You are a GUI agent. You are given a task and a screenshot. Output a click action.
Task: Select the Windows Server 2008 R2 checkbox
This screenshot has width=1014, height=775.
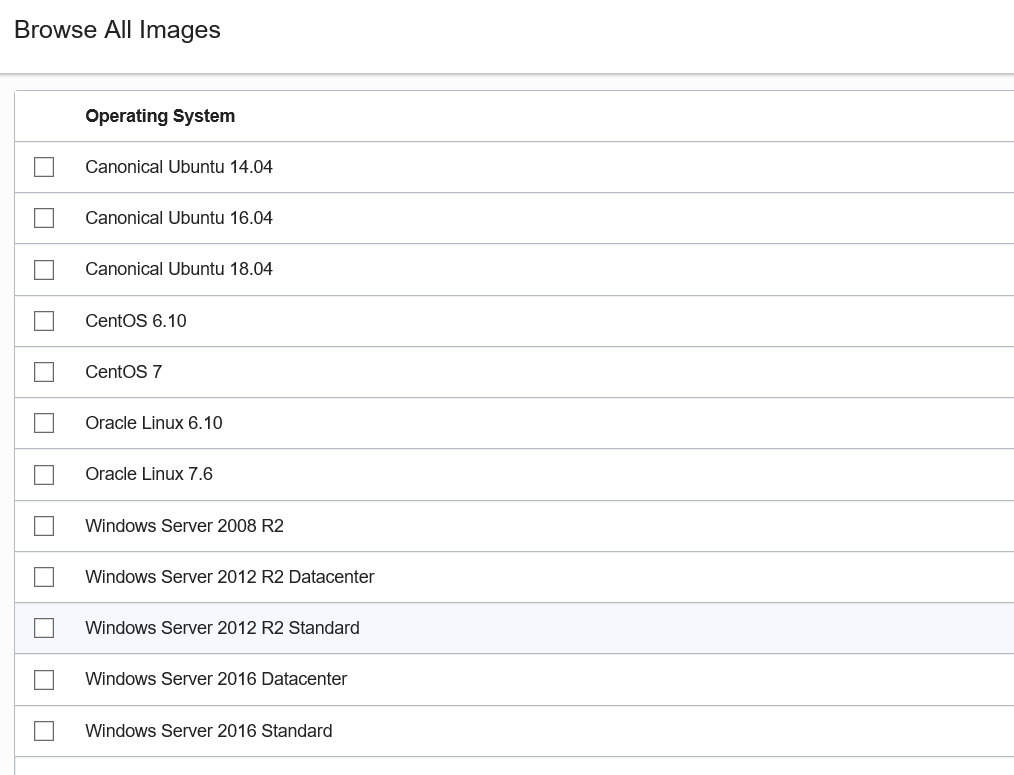click(x=44, y=526)
